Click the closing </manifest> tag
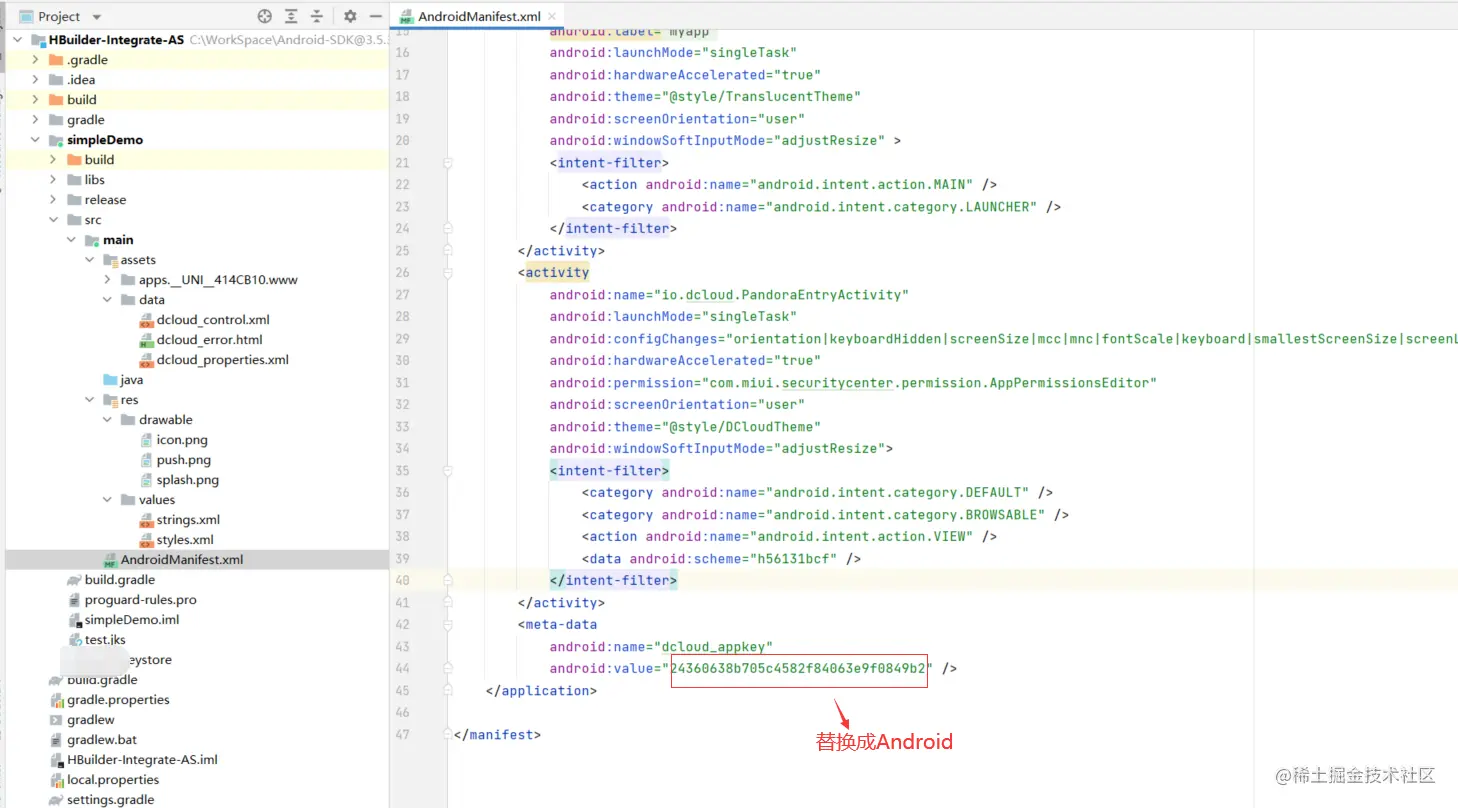 [497, 734]
